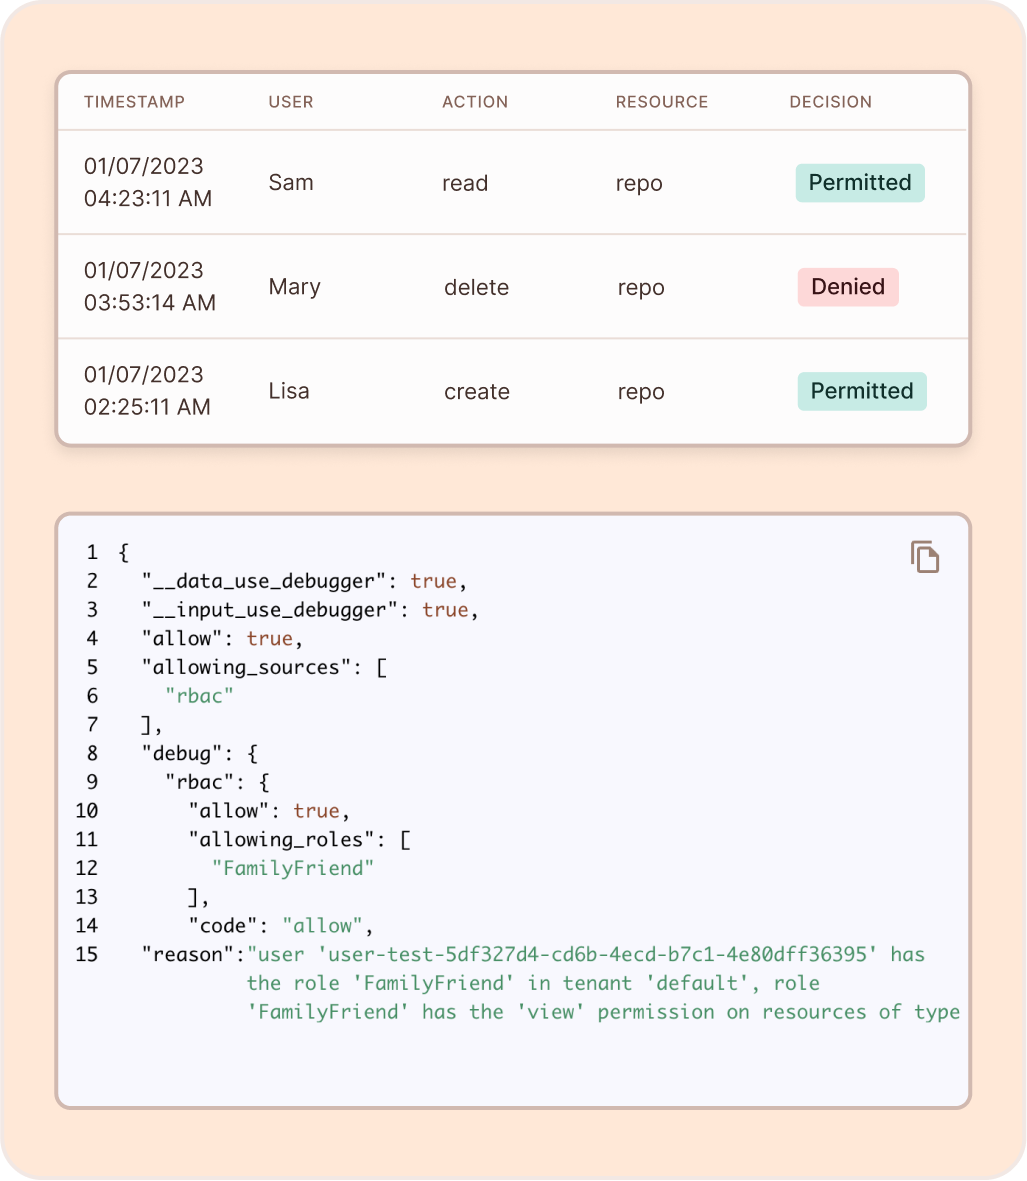Open the log entry for user Lisa
Image resolution: width=1027 pixels, height=1181 pixels.
pos(289,391)
